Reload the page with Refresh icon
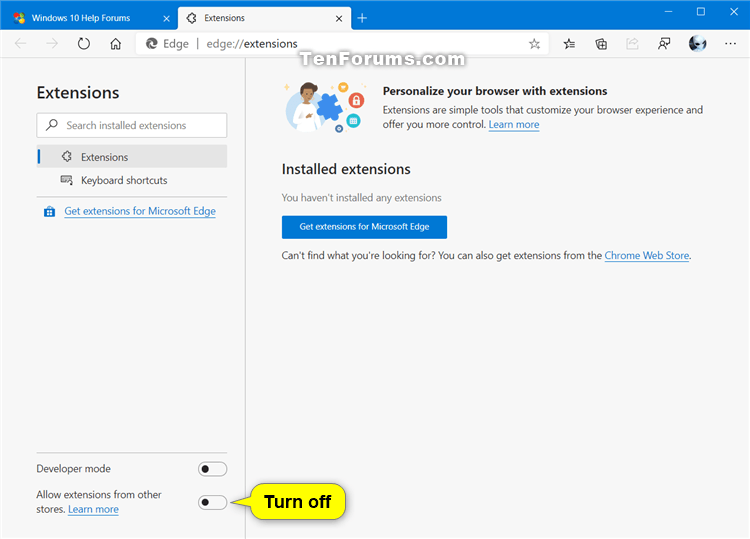This screenshot has width=750, height=539. coord(84,44)
